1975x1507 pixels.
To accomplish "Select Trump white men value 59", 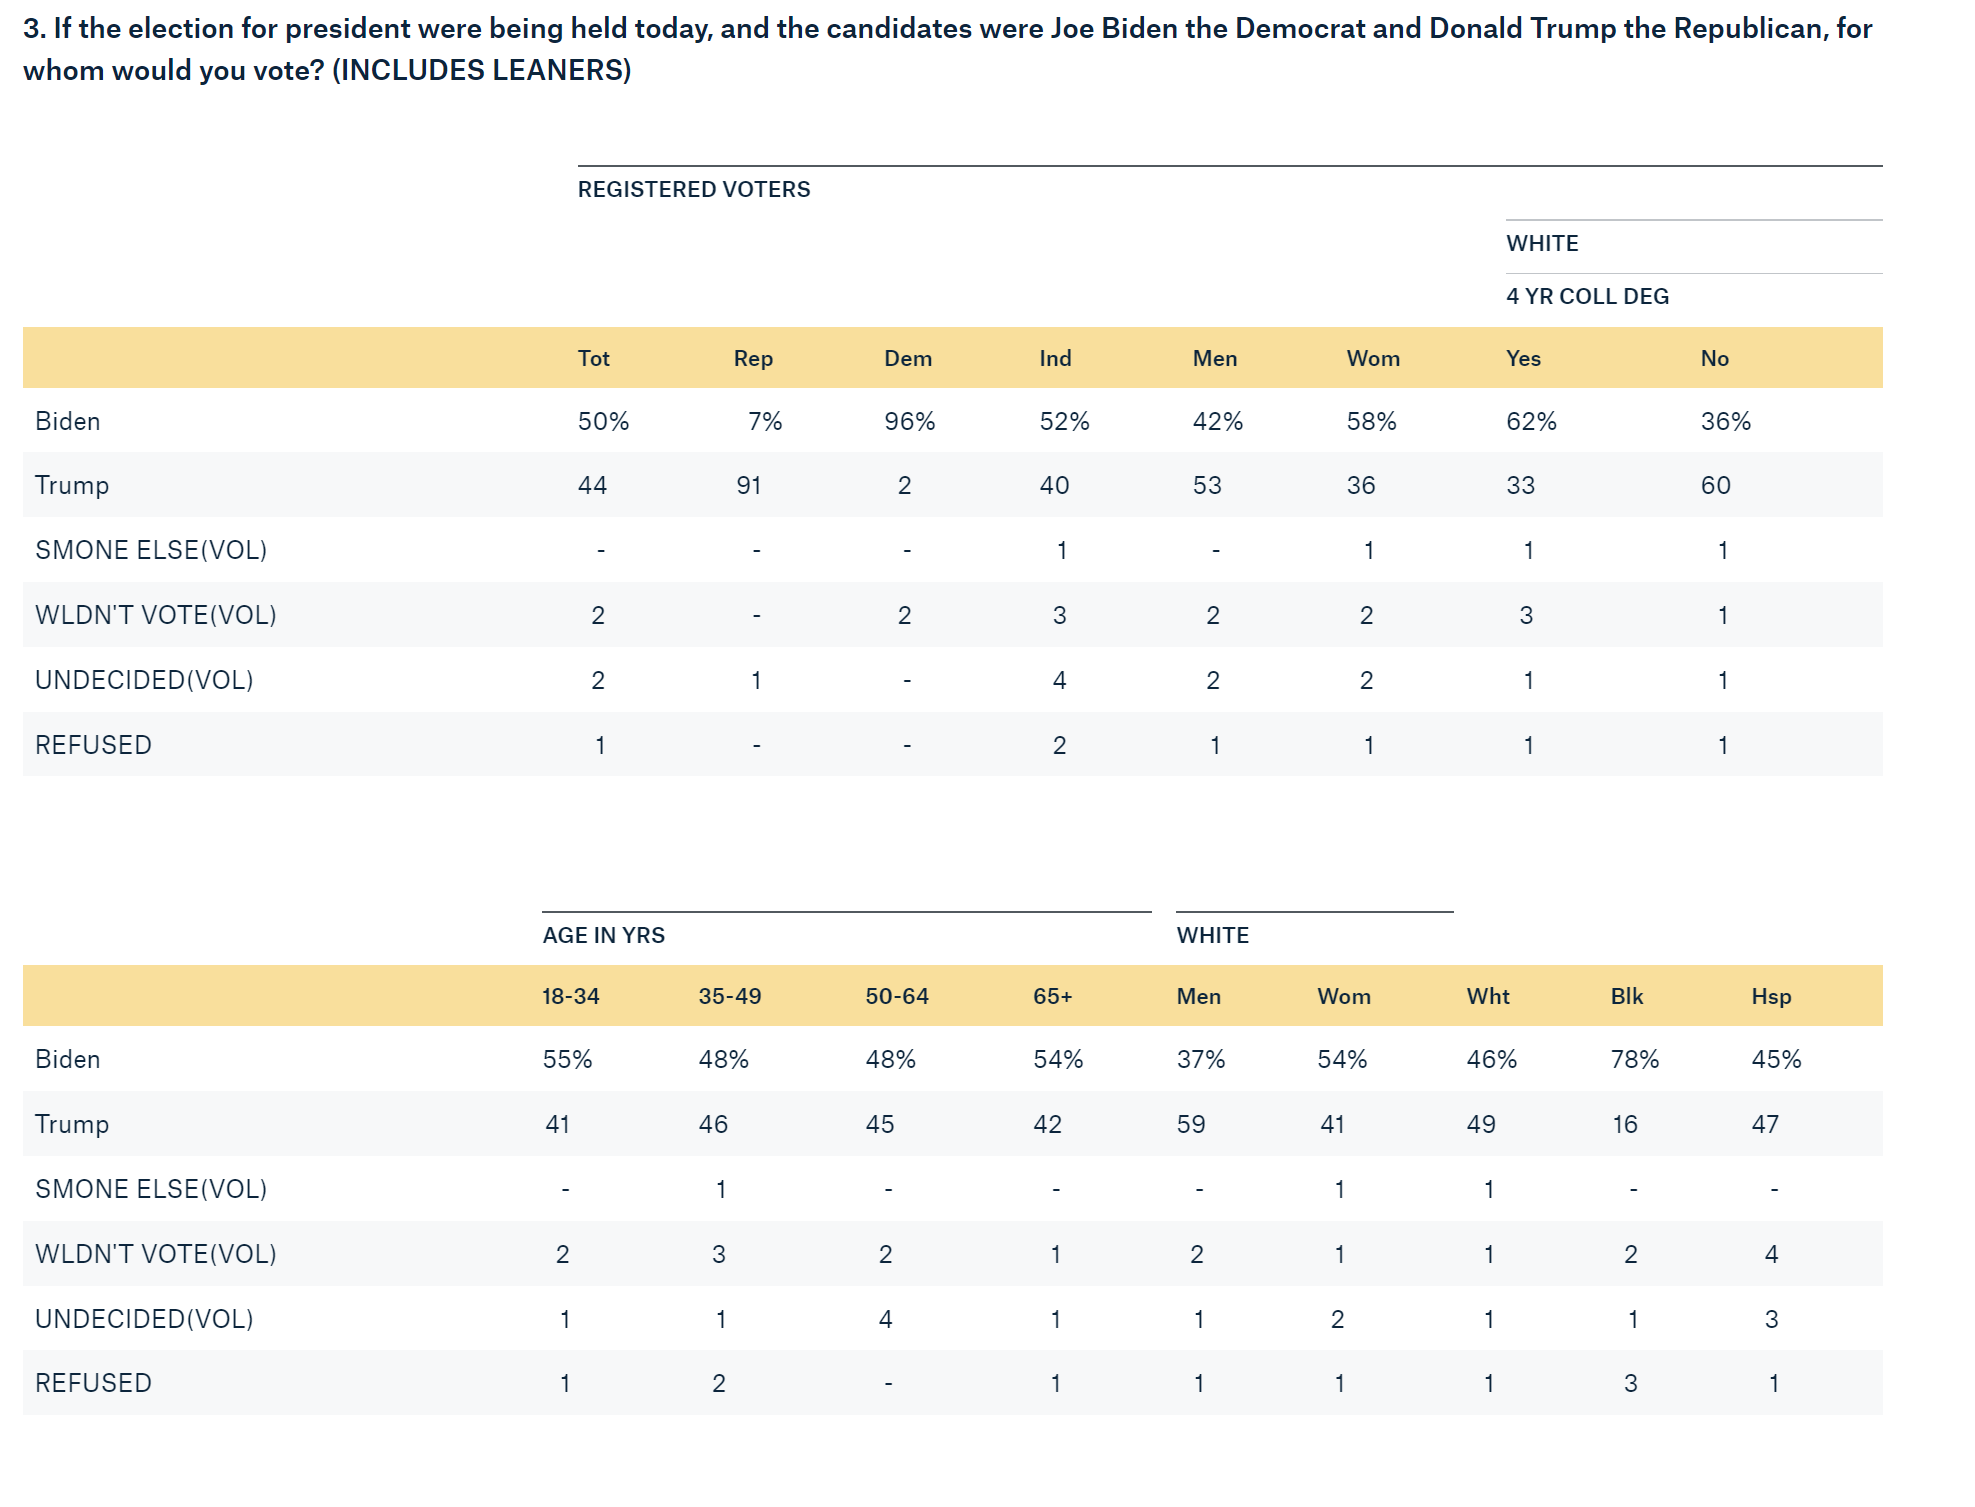I will point(1190,1124).
